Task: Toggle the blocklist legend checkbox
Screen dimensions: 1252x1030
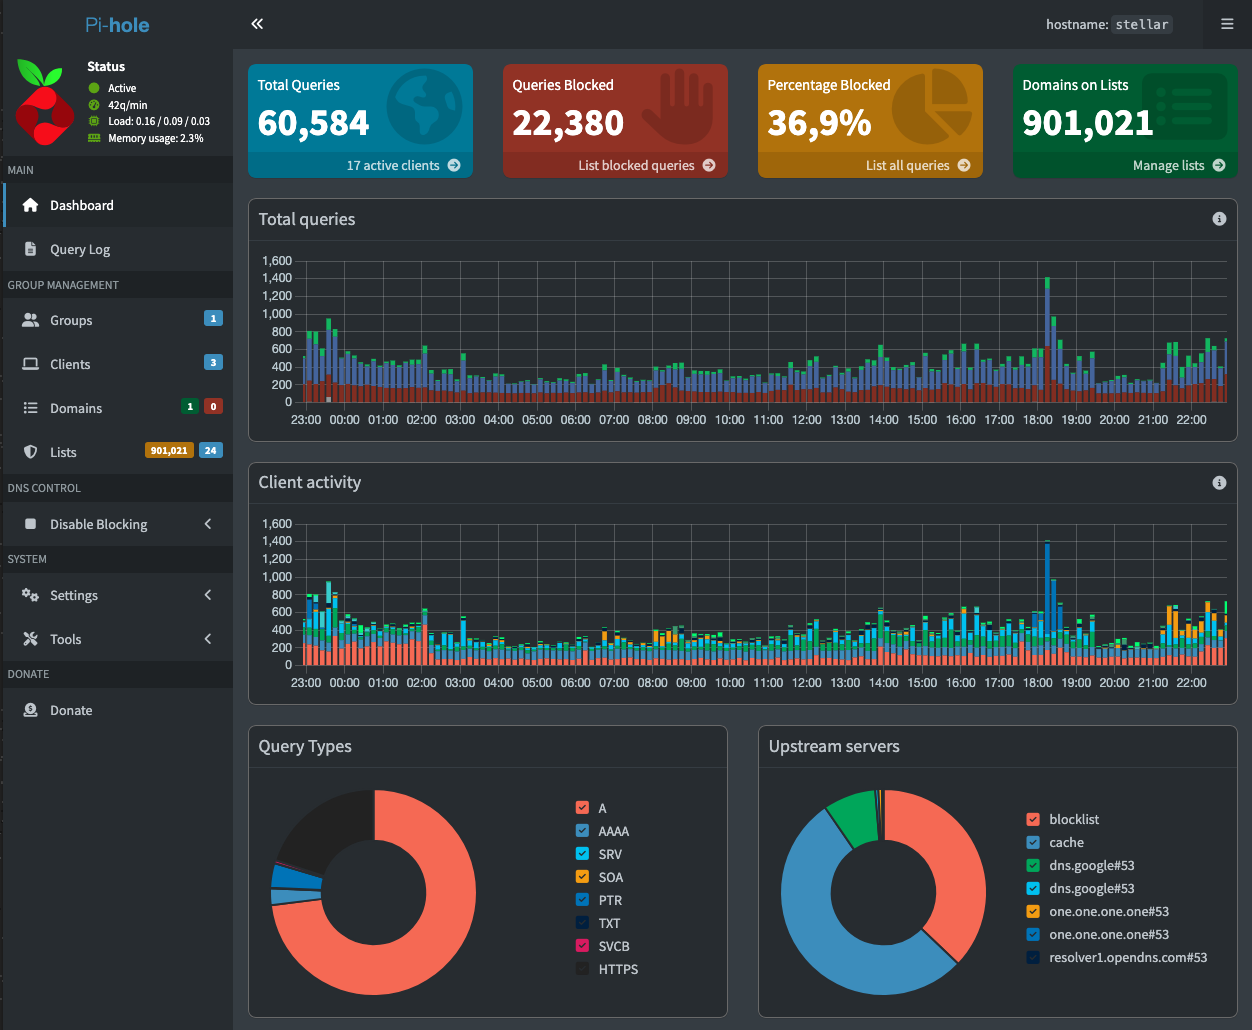Action: (x=1033, y=819)
